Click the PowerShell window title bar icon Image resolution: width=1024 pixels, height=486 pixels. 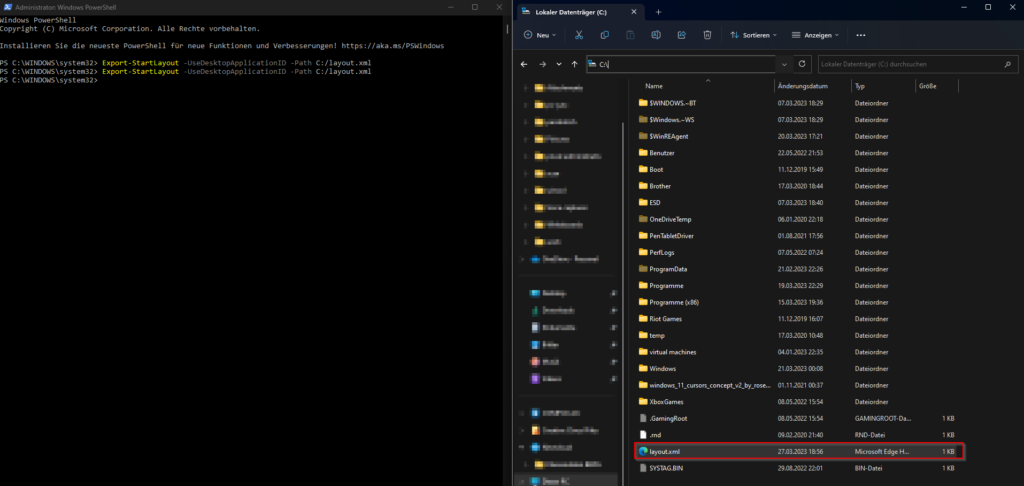click(x=8, y=7)
